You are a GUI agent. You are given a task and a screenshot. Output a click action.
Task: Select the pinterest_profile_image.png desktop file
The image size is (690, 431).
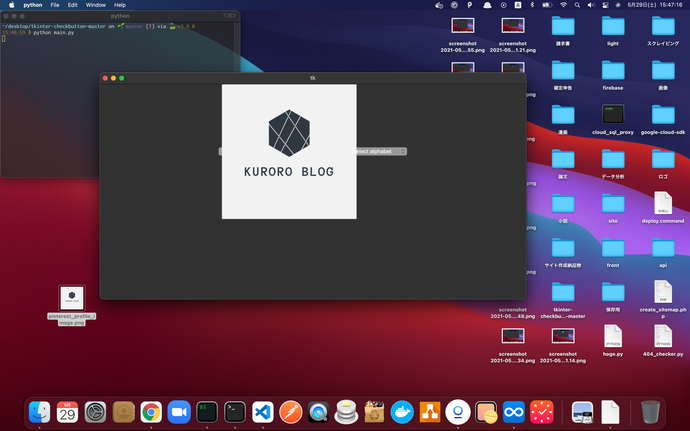[72, 305]
